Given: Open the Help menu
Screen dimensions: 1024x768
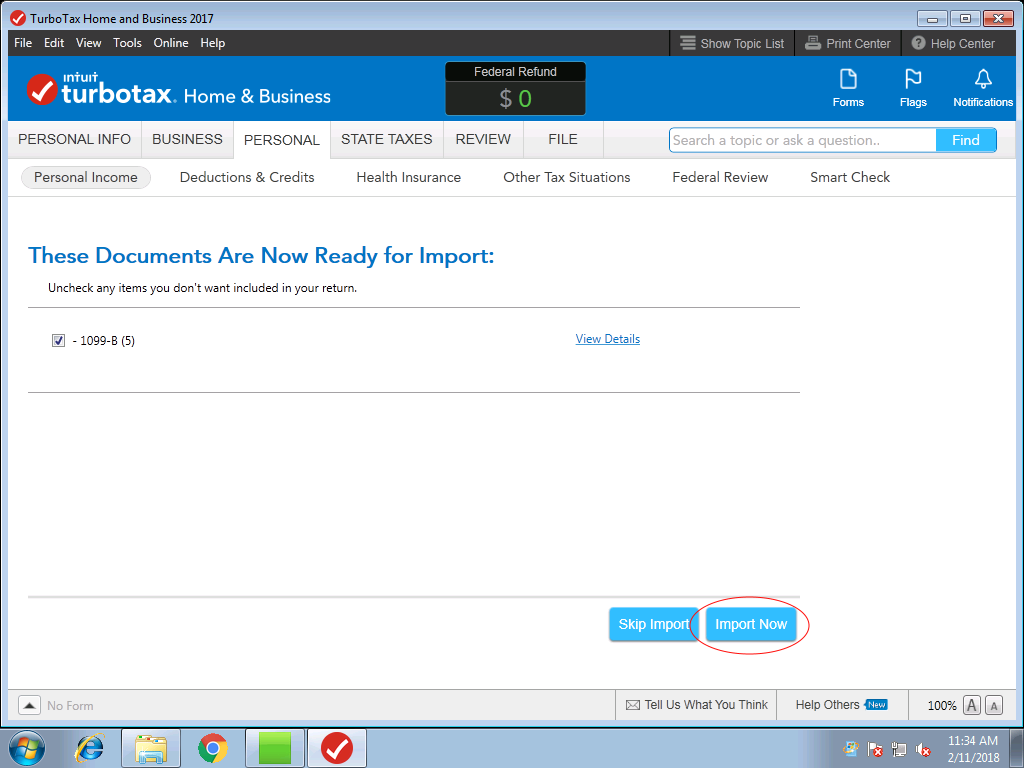Looking at the screenshot, I should 212,43.
